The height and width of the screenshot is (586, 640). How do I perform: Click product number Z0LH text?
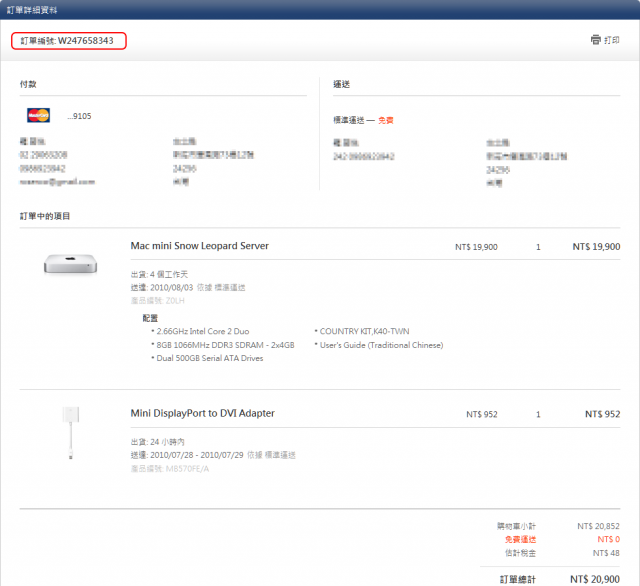pos(158,301)
